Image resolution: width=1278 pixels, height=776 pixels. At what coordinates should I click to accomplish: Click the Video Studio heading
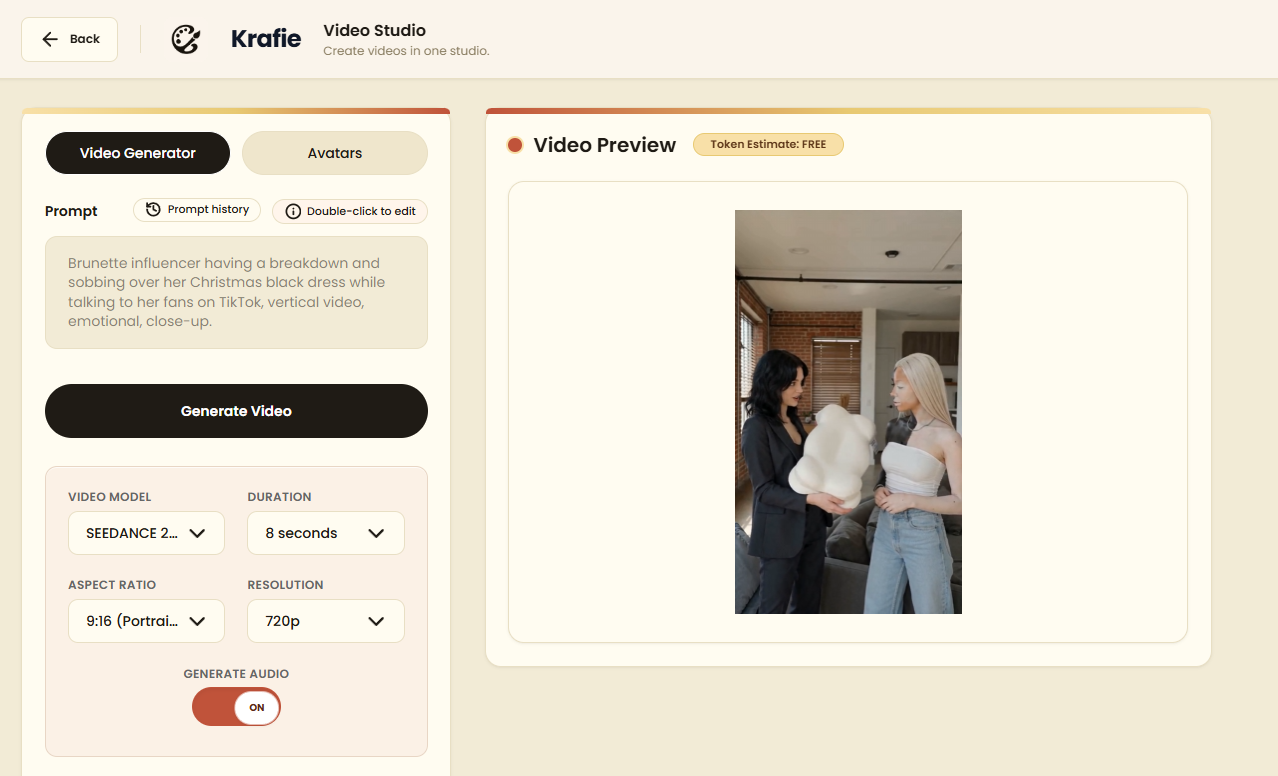tap(374, 30)
